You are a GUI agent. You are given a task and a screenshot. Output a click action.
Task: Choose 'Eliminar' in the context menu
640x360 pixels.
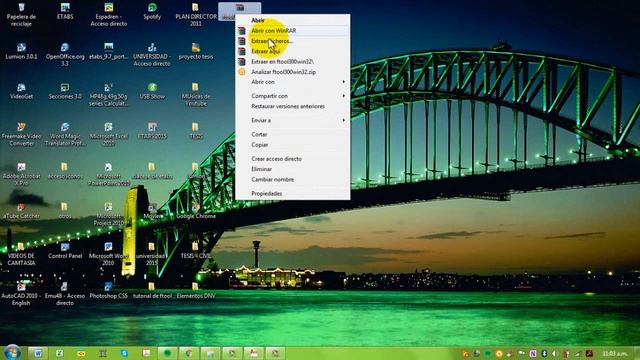point(292,169)
